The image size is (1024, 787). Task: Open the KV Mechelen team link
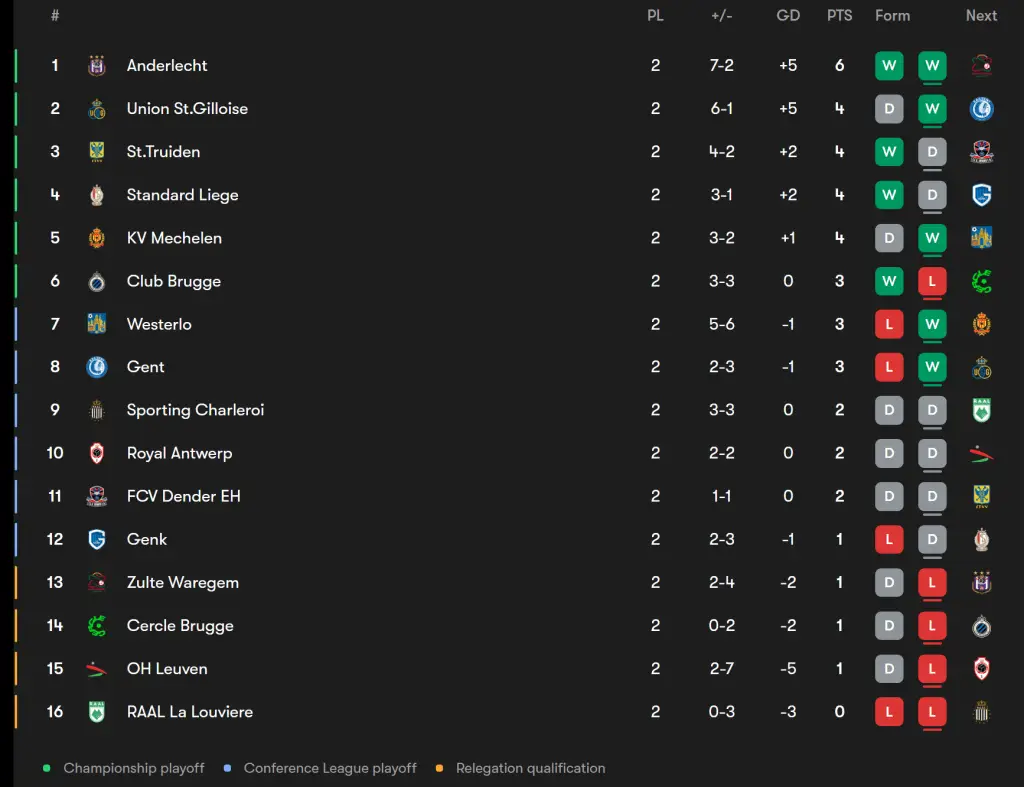174,238
